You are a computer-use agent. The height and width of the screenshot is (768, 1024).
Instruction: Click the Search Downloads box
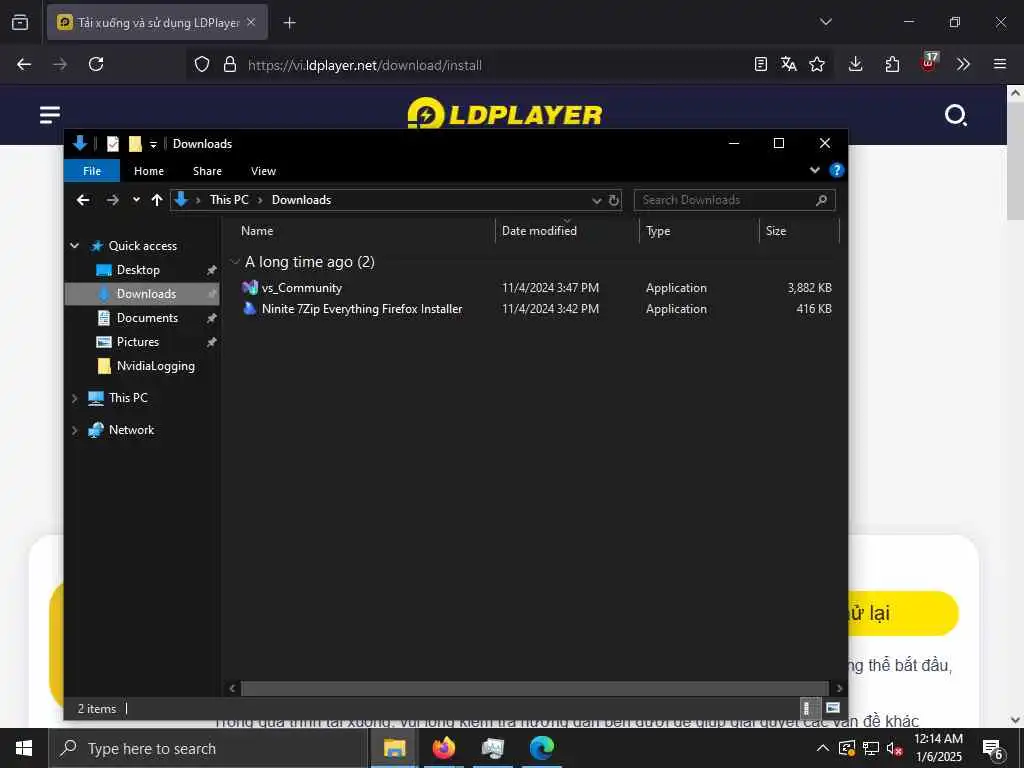coord(734,200)
